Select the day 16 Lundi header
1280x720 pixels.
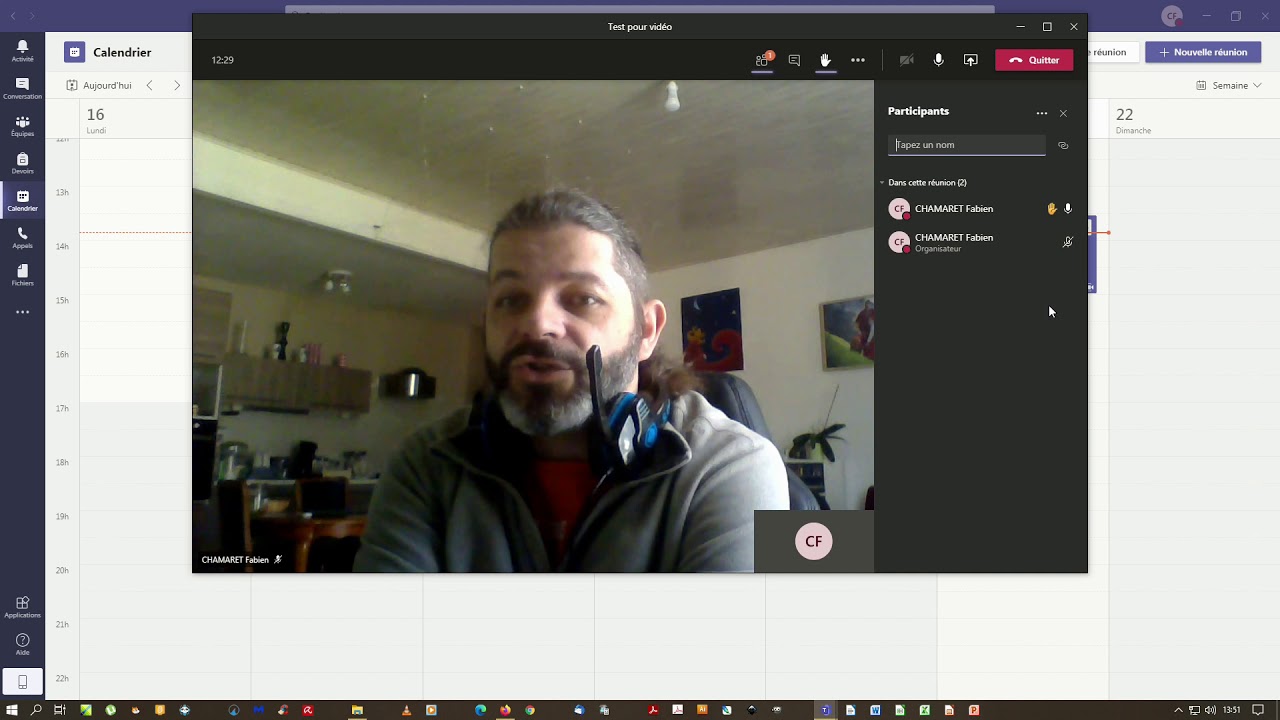pyautogui.click(x=96, y=119)
